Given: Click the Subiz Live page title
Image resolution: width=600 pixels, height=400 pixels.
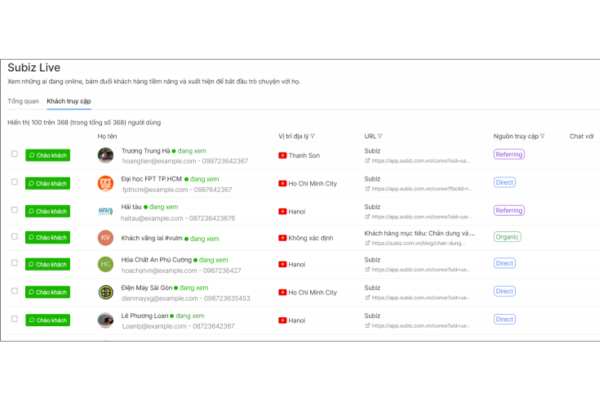Looking at the screenshot, I should click(x=34, y=68).
